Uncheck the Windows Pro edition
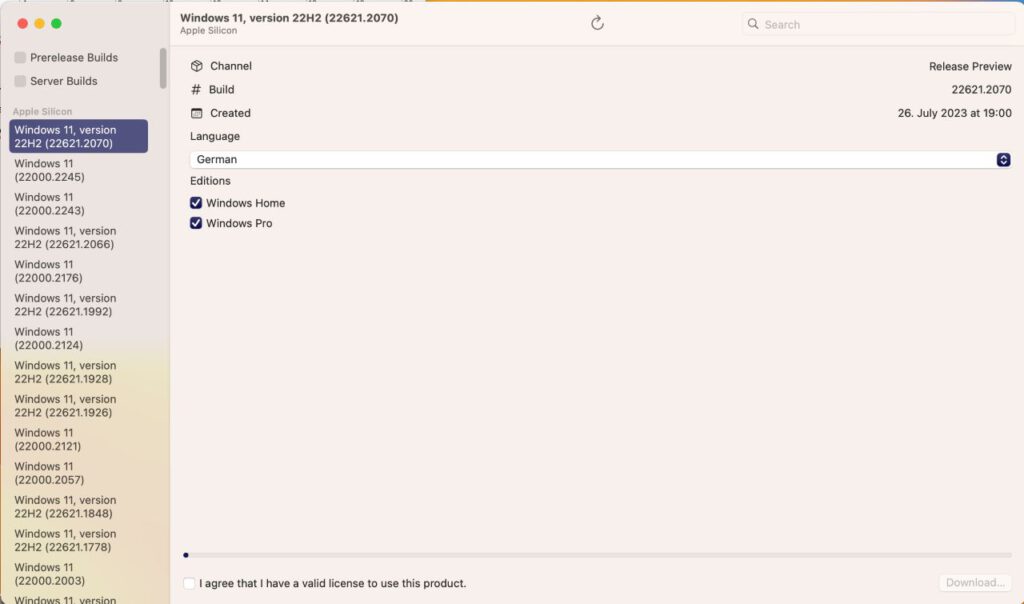1024x604 pixels. point(196,223)
